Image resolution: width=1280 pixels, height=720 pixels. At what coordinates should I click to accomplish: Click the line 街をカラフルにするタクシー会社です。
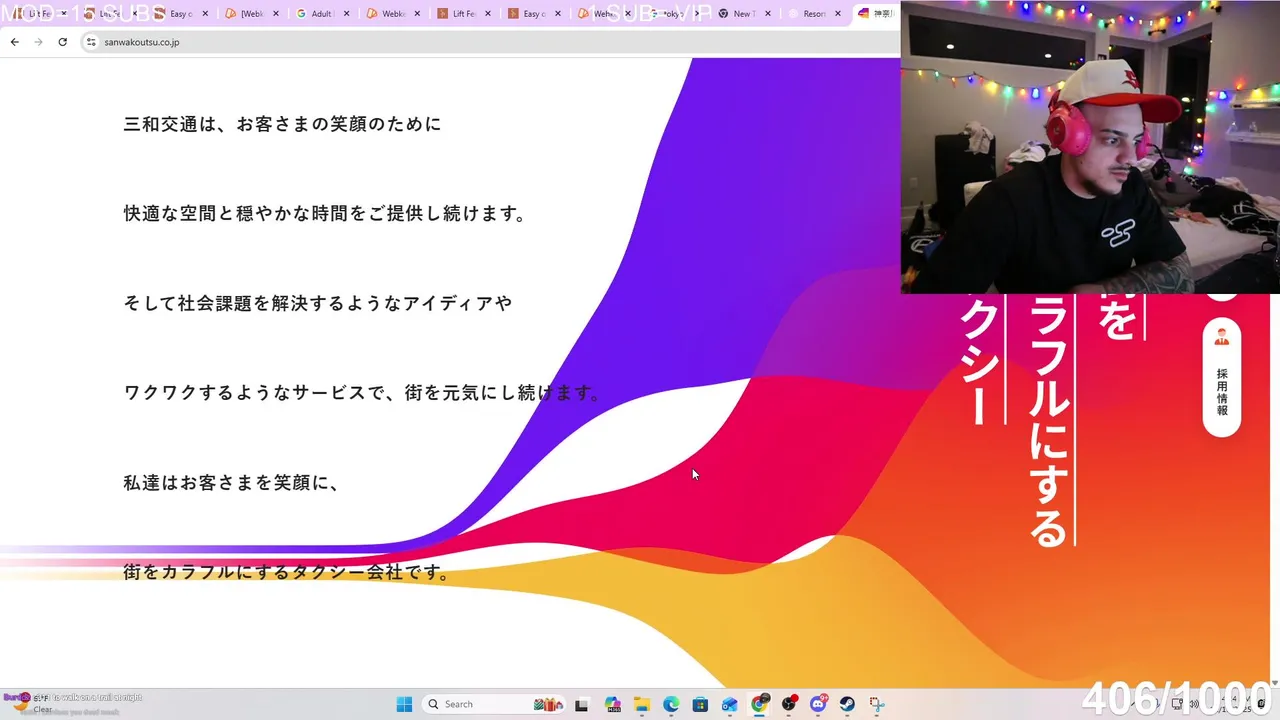[287, 573]
